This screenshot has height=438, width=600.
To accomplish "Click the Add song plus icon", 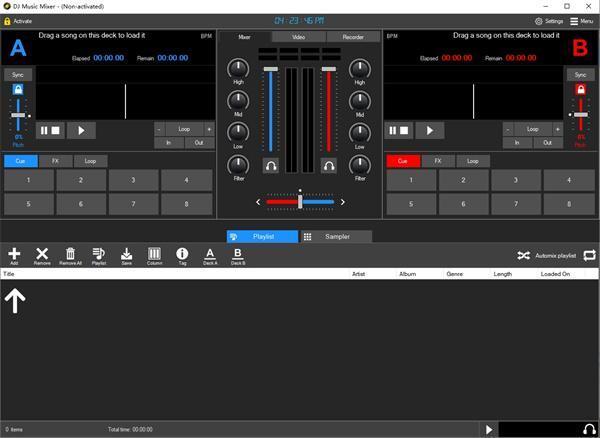I will pos(14,254).
